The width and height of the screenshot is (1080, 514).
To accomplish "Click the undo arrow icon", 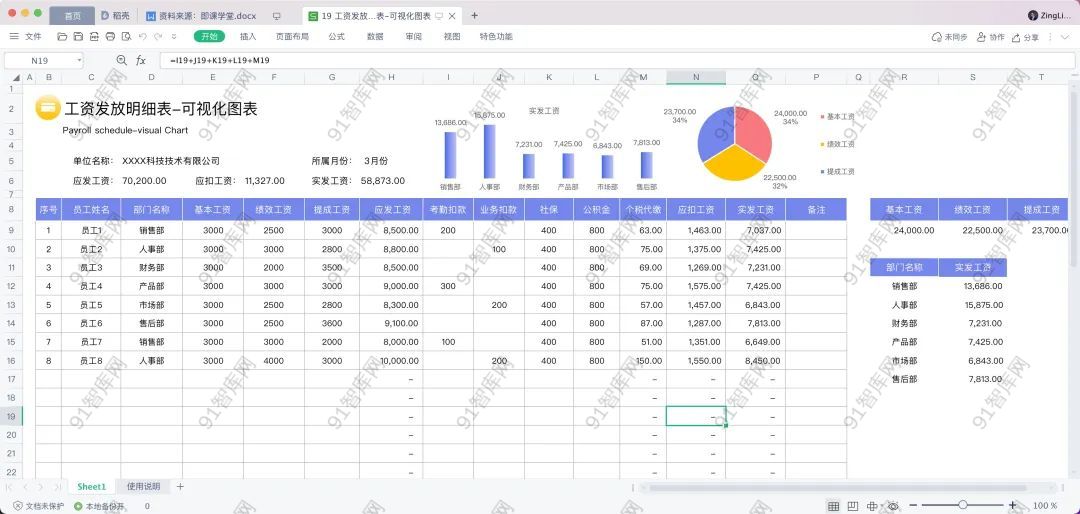I will (142, 37).
